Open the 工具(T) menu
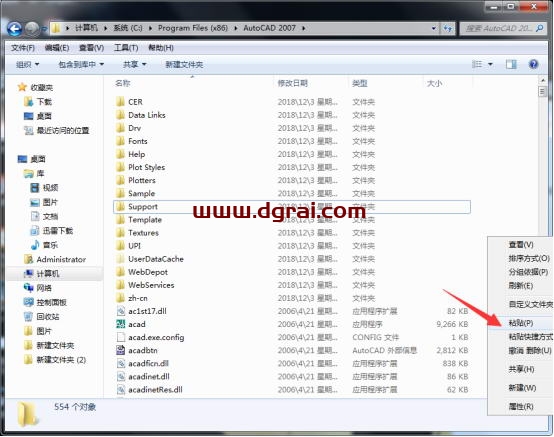The width and height of the screenshot is (554, 437). (126, 47)
